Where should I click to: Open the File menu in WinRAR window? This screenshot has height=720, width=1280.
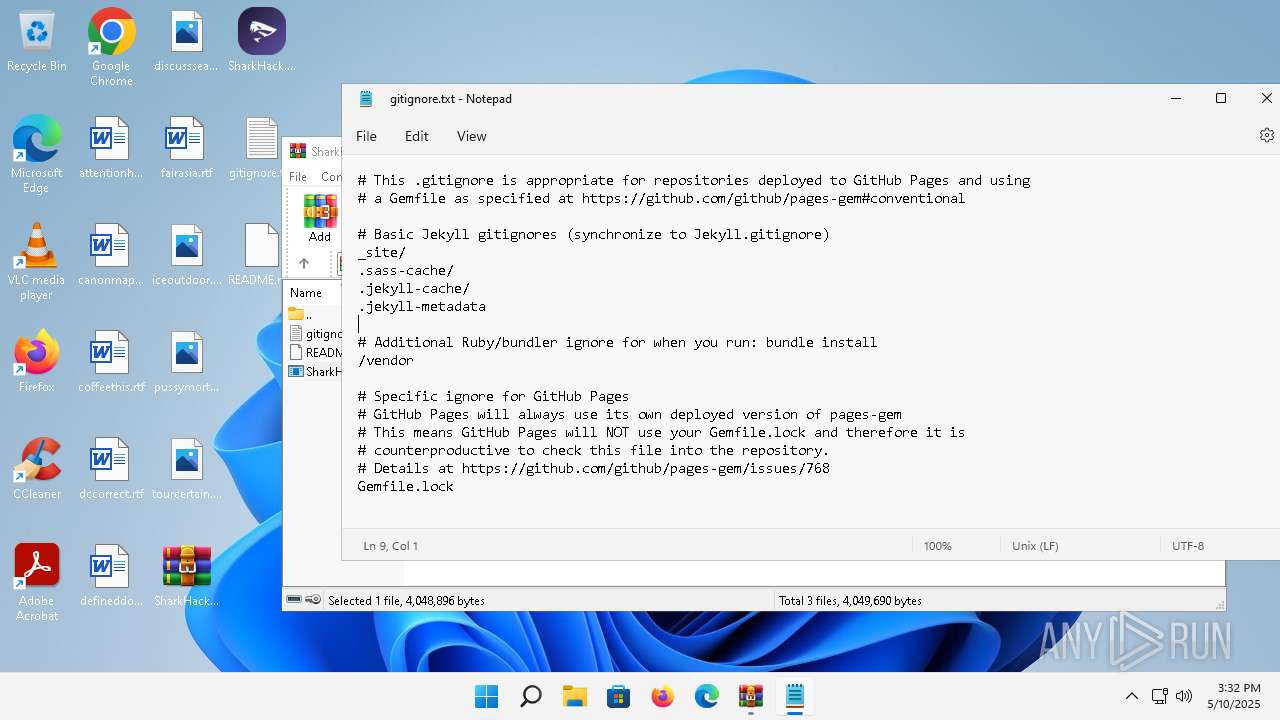point(298,177)
